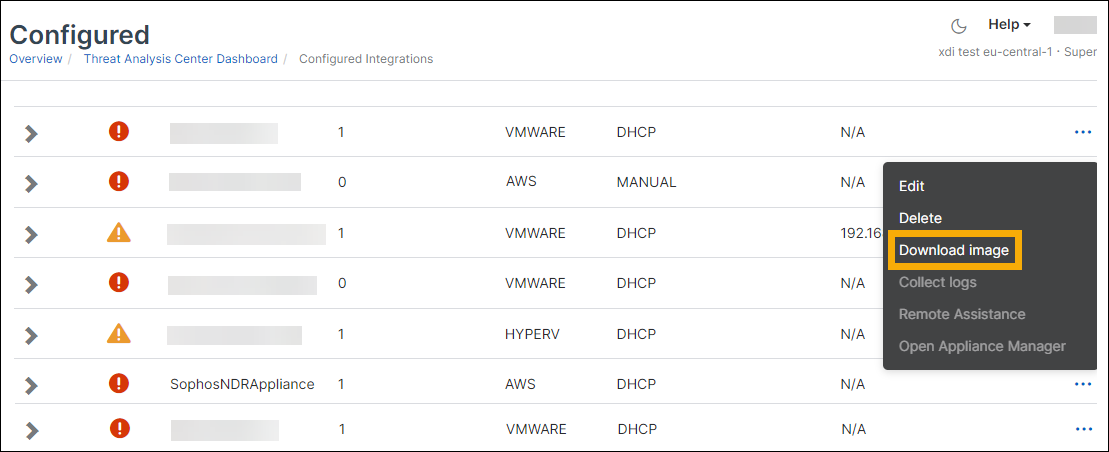Open three-dot menu for first VMWARE row
The width and height of the screenshot is (1109, 452).
point(1083,131)
